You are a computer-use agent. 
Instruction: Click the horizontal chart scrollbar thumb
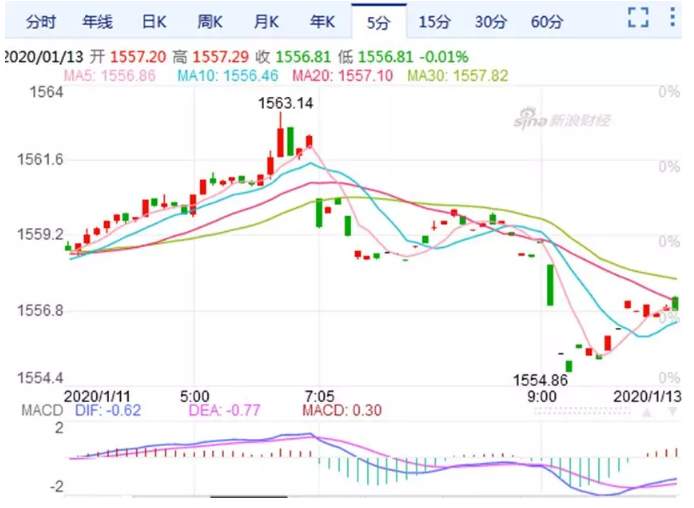(249, 498)
